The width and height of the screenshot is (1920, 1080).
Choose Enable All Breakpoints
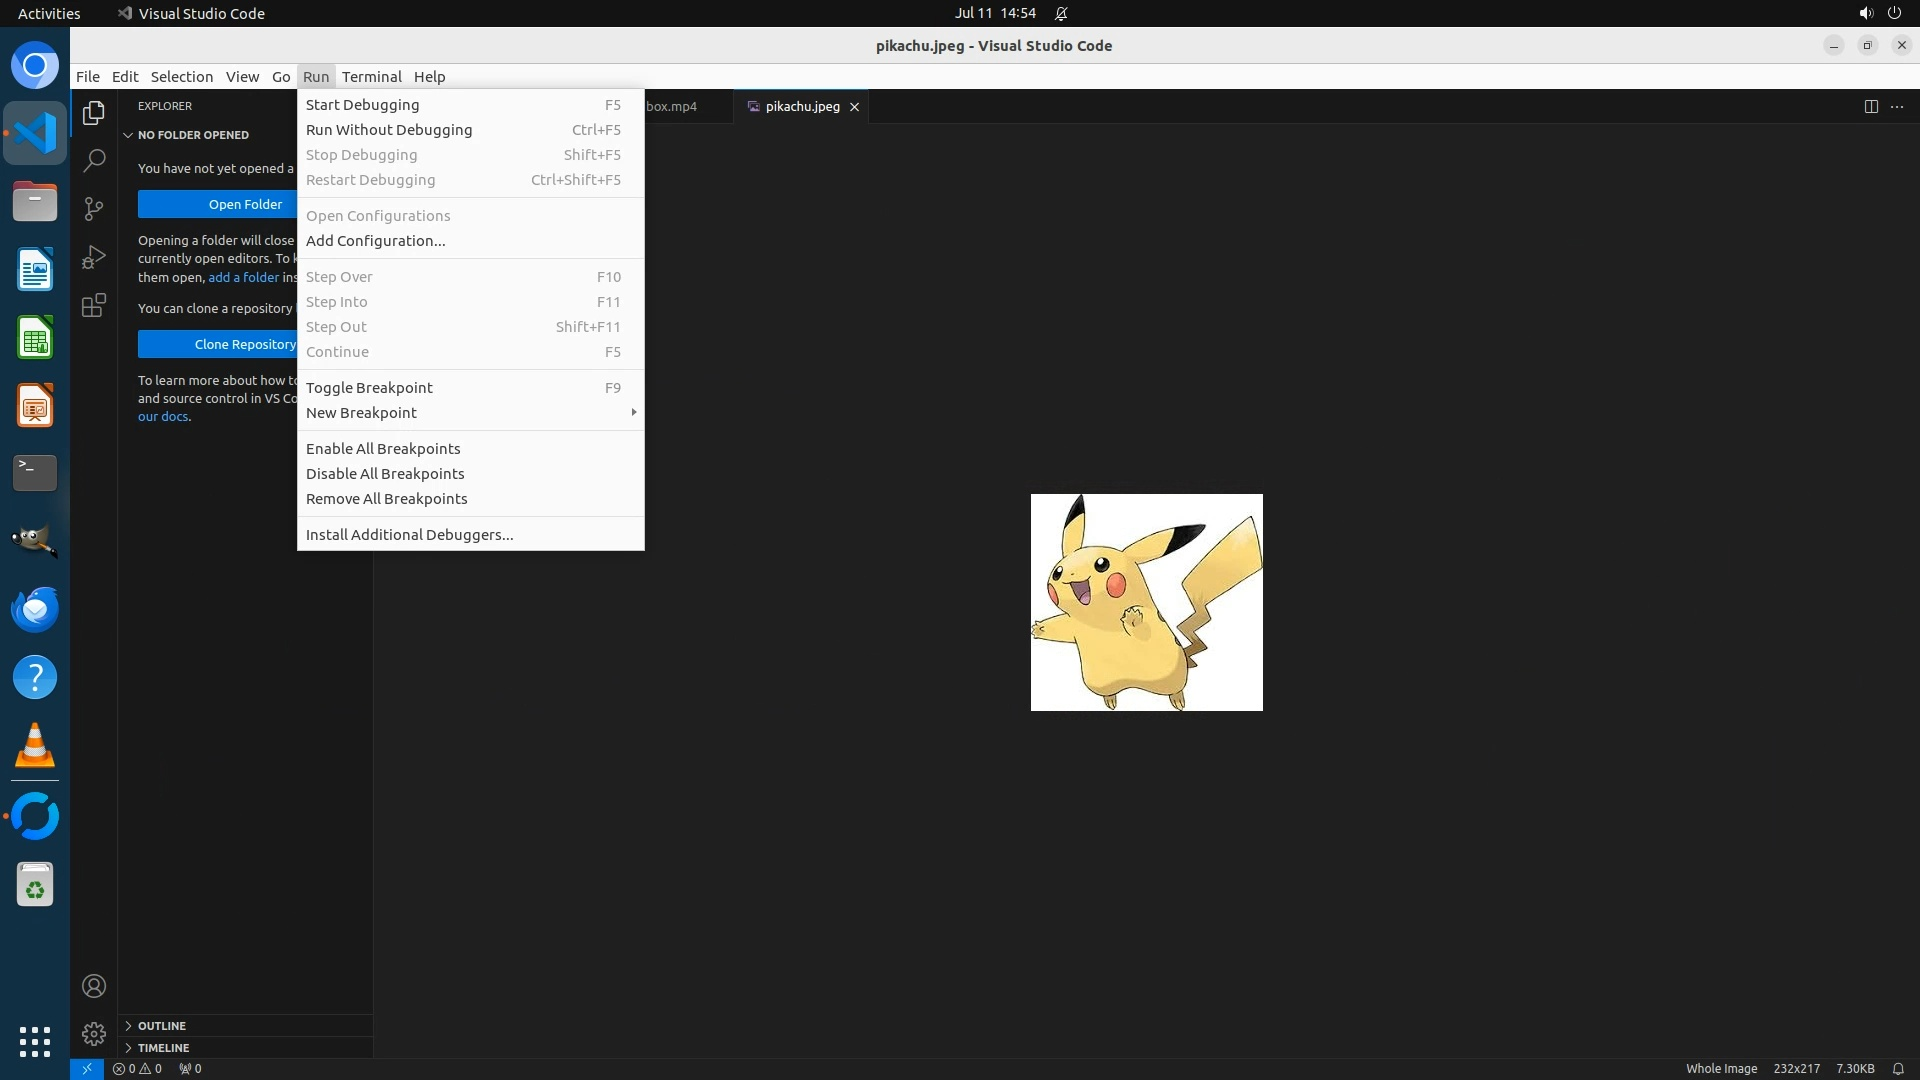click(x=383, y=449)
